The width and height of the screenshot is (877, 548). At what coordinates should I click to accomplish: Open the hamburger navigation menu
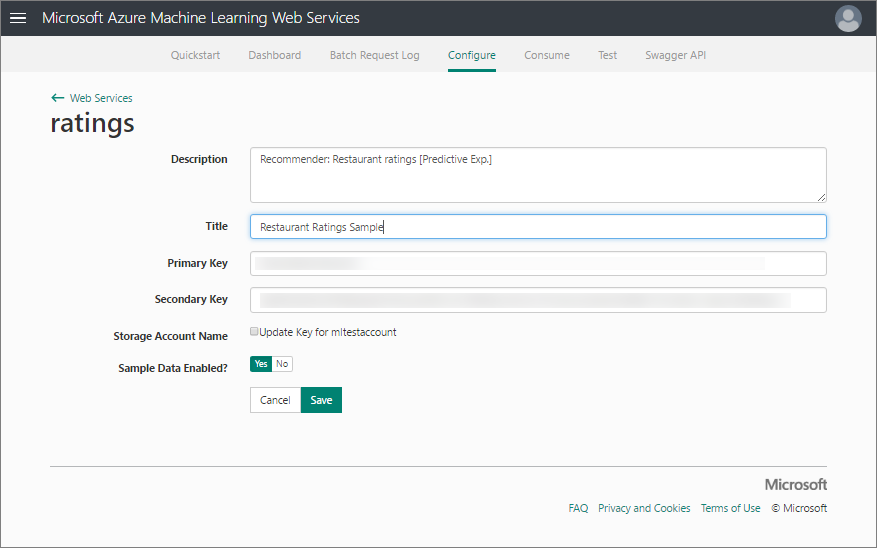click(18, 18)
